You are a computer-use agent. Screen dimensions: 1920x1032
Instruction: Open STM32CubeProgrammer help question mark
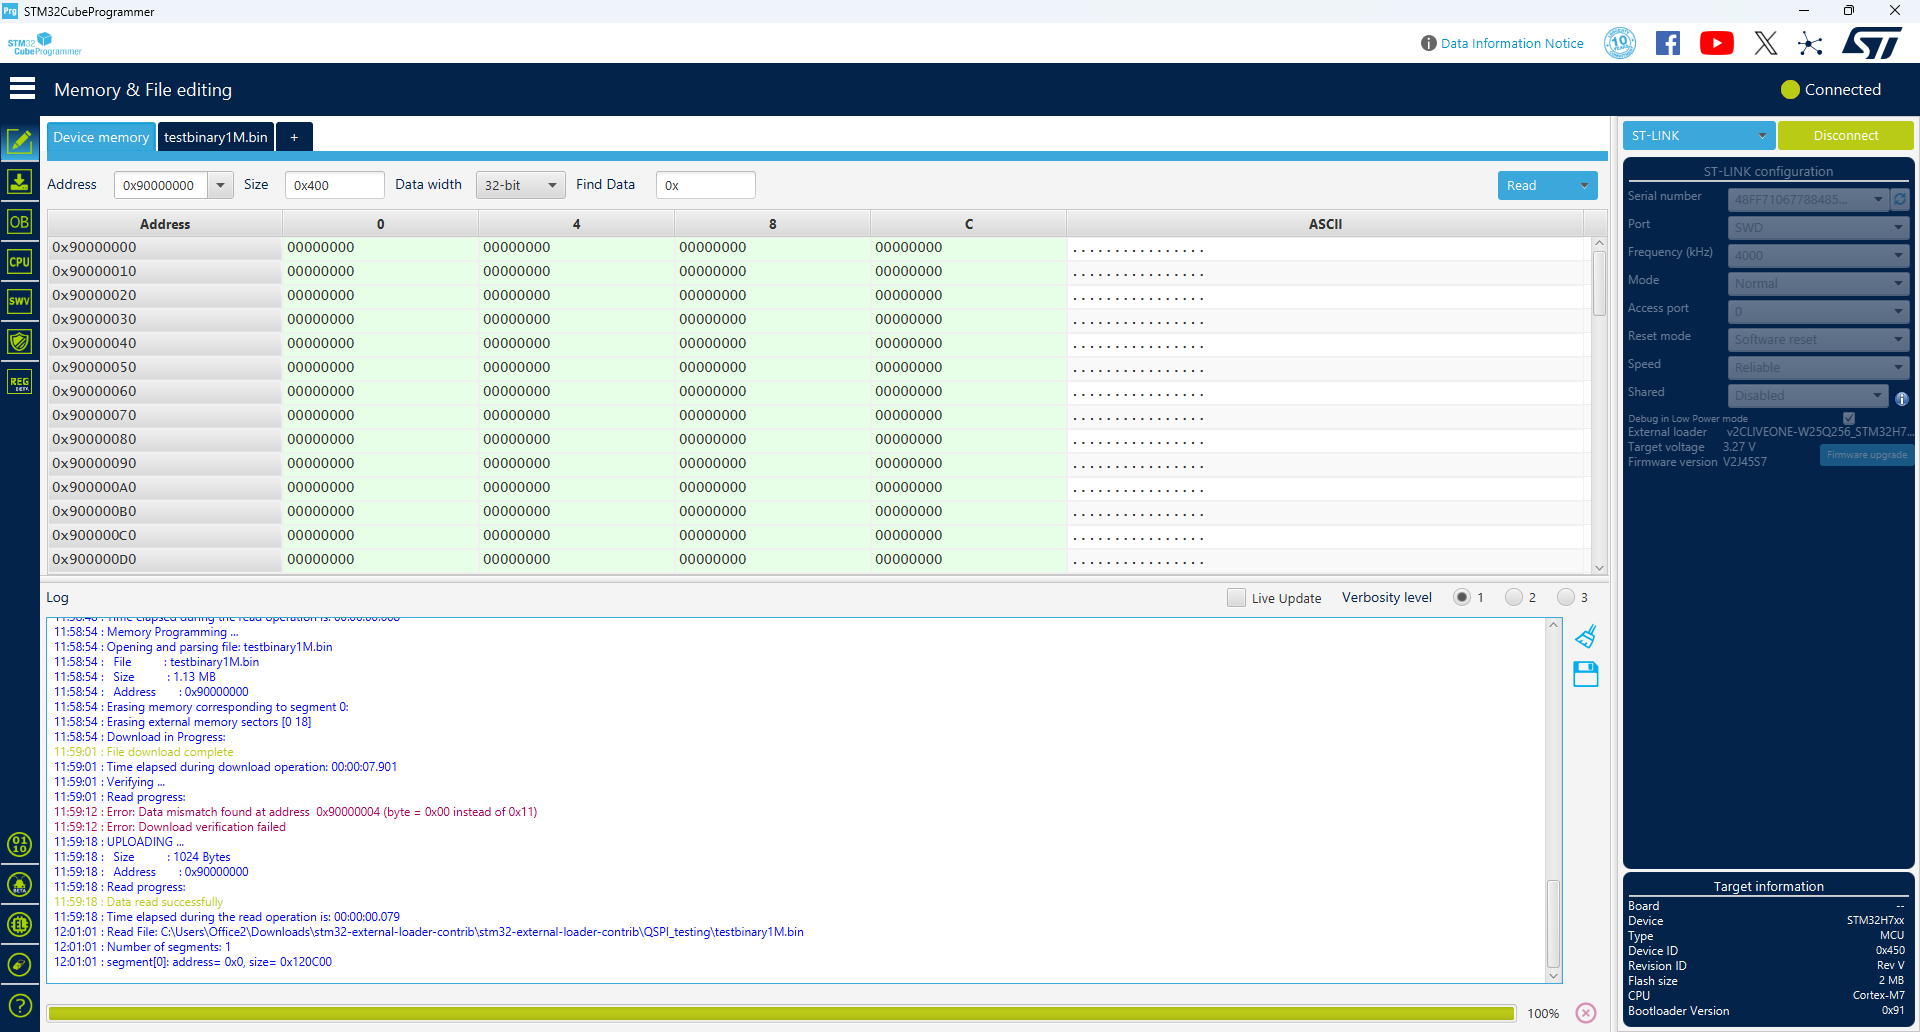coord(20,1005)
